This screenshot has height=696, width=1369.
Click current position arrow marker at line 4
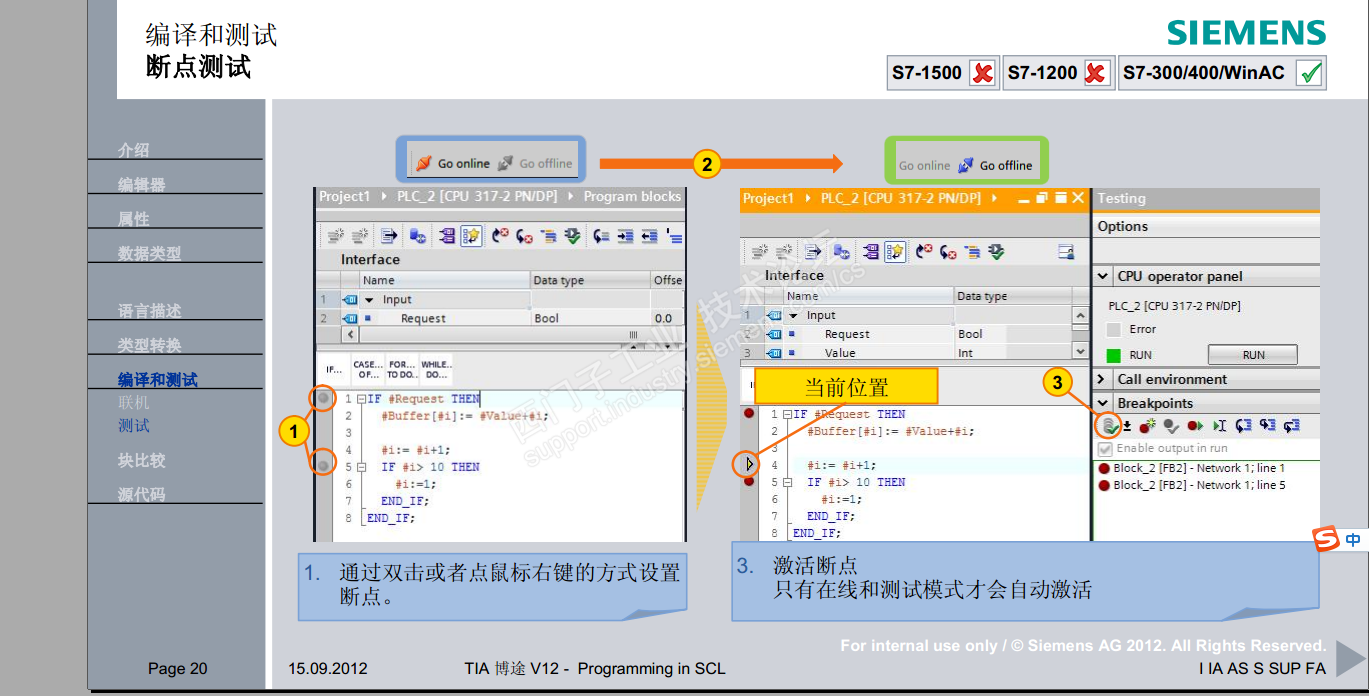[749, 464]
